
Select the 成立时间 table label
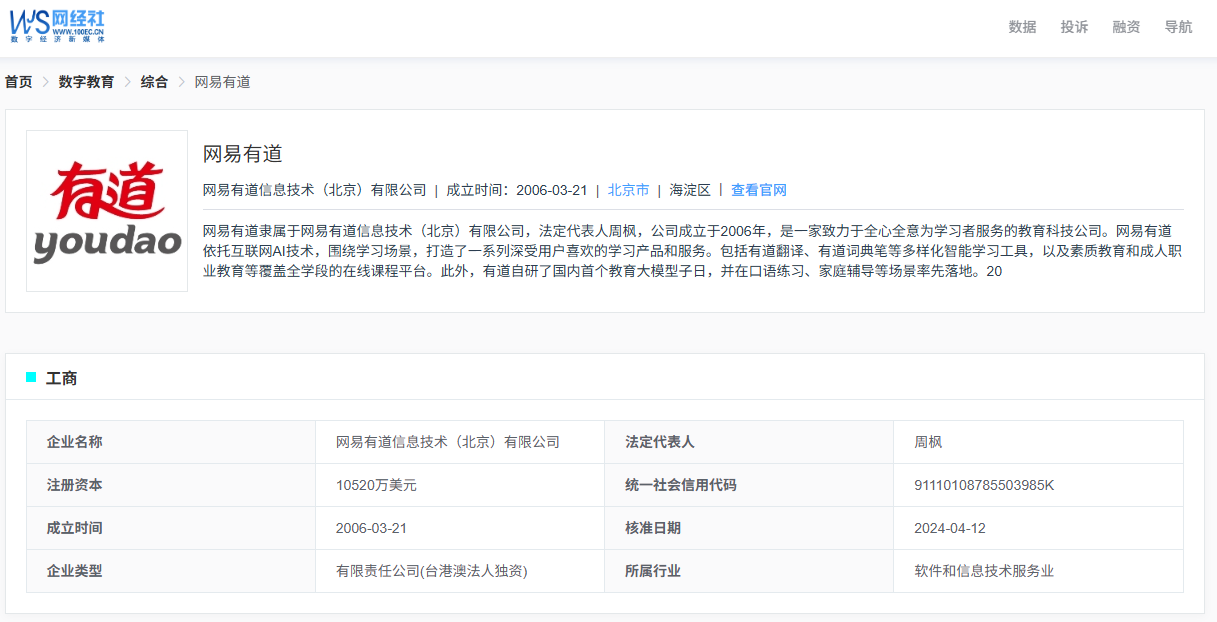(74, 528)
